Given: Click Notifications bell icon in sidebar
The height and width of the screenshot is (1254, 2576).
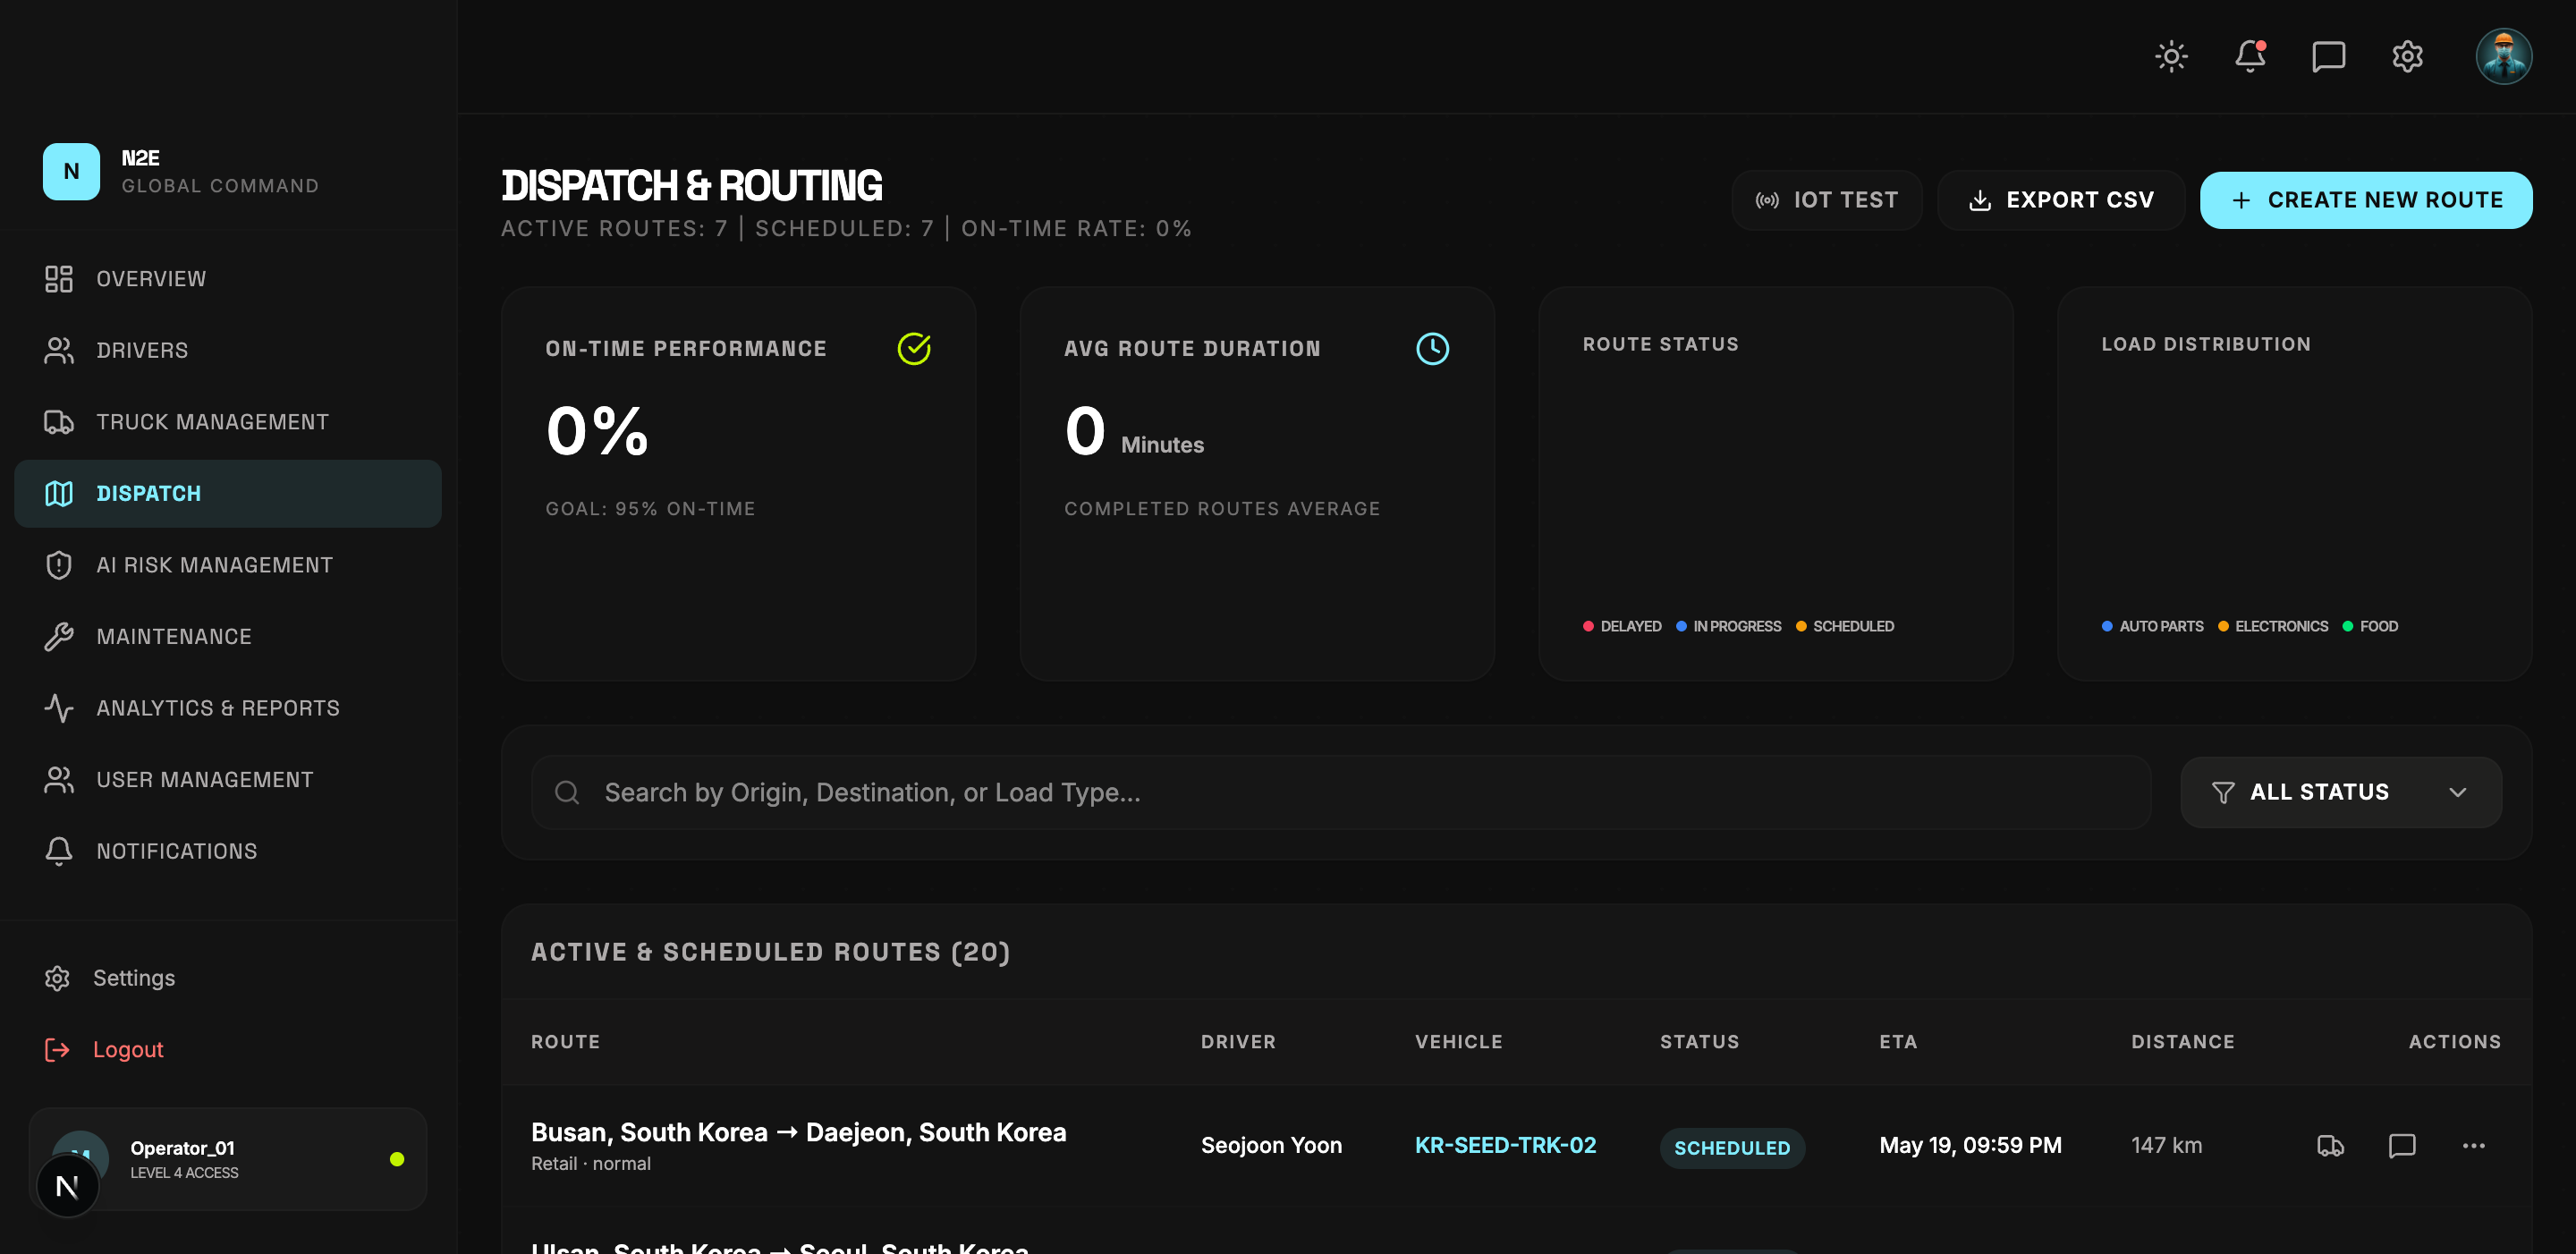Looking at the screenshot, I should [x=59, y=851].
